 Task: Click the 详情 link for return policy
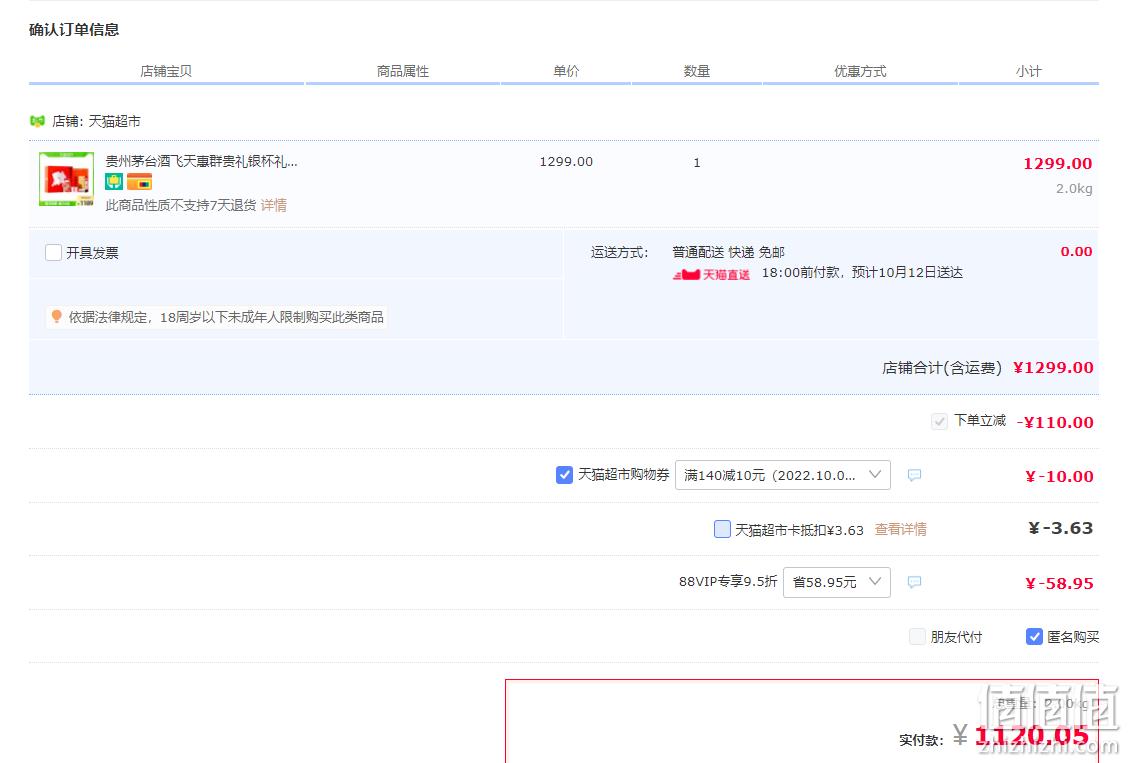273,205
